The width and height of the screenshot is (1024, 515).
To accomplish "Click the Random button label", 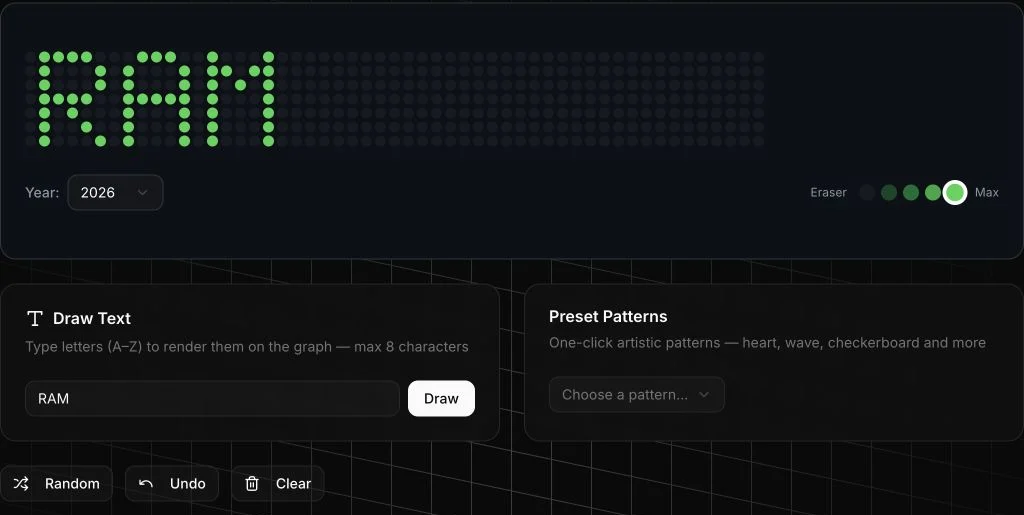I will [72, 484].
